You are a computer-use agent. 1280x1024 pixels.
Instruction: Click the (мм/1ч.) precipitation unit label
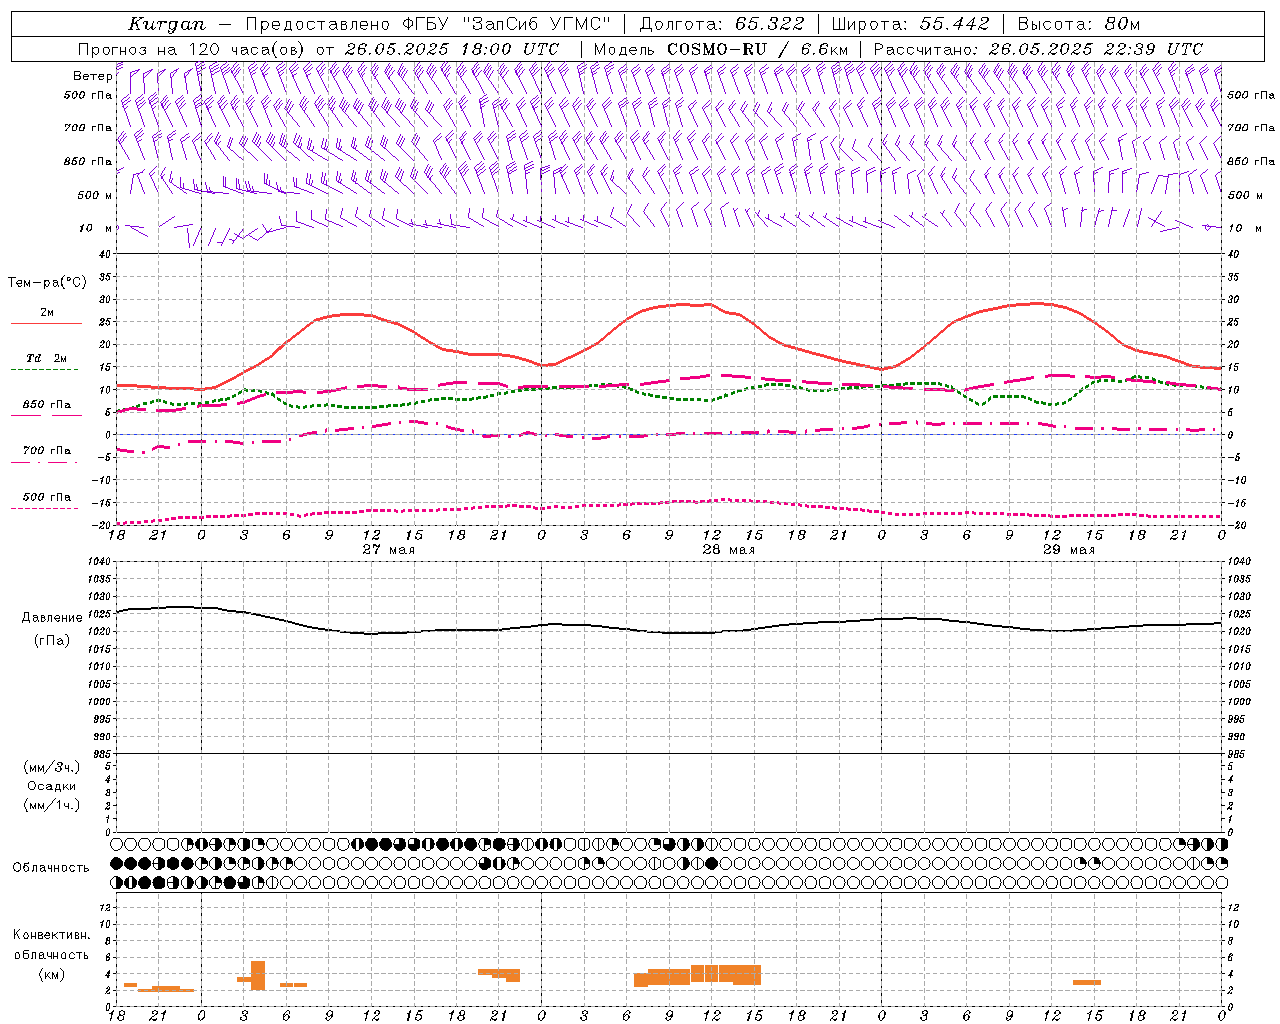52,805
